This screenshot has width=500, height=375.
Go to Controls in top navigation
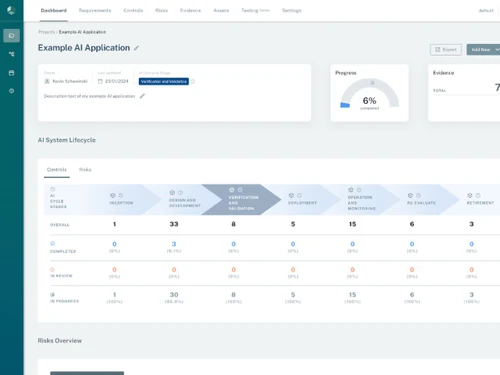tap(133, 11)
